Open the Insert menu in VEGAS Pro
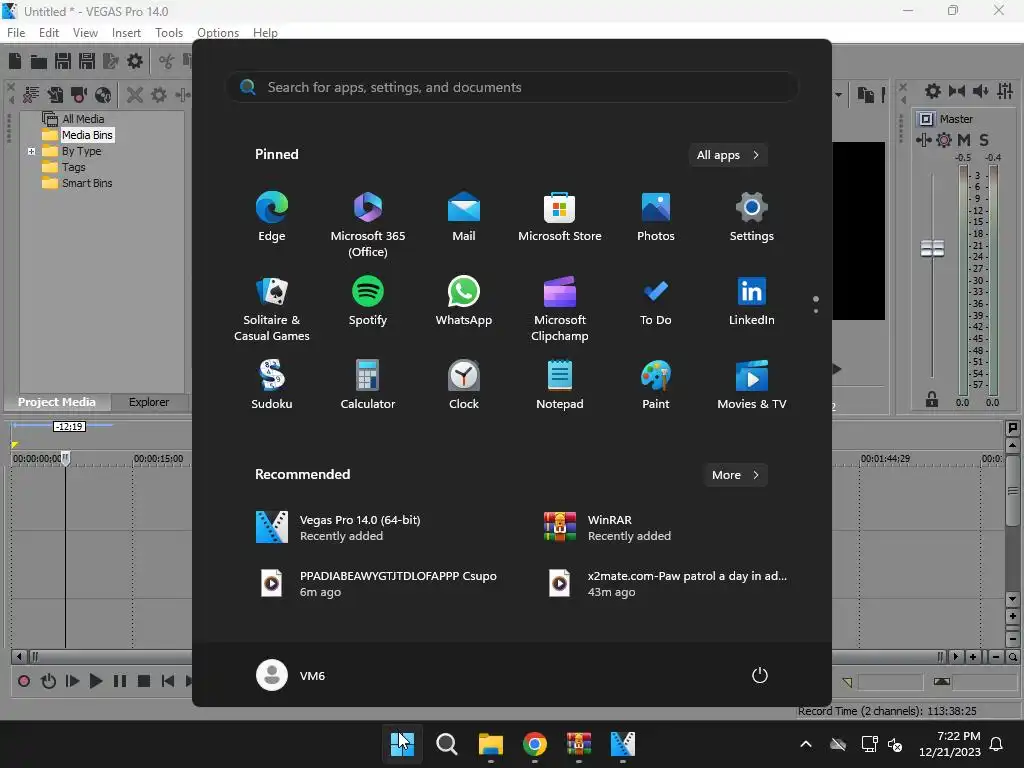1024x768 pixels. [126, 33]
